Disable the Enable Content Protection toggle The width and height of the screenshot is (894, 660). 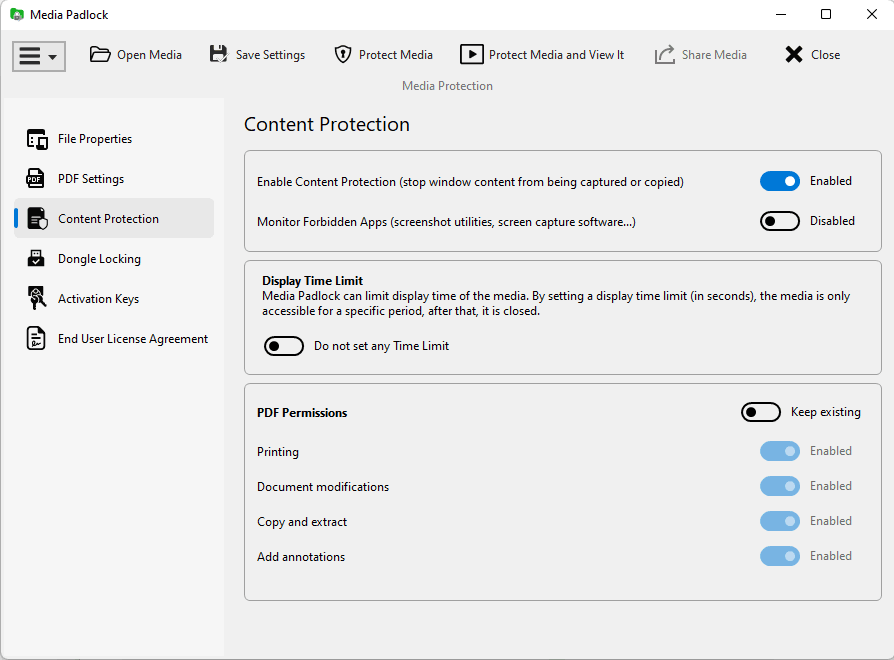[x=780, y=181]
